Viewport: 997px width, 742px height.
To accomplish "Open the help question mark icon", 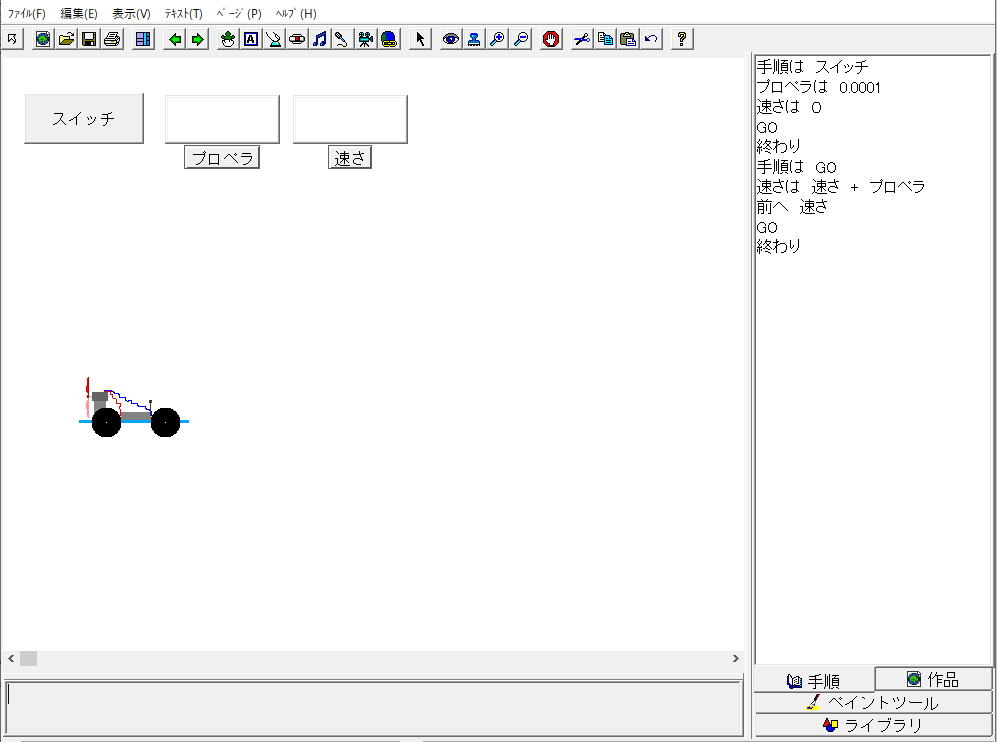I will click(x=682, y=39).
